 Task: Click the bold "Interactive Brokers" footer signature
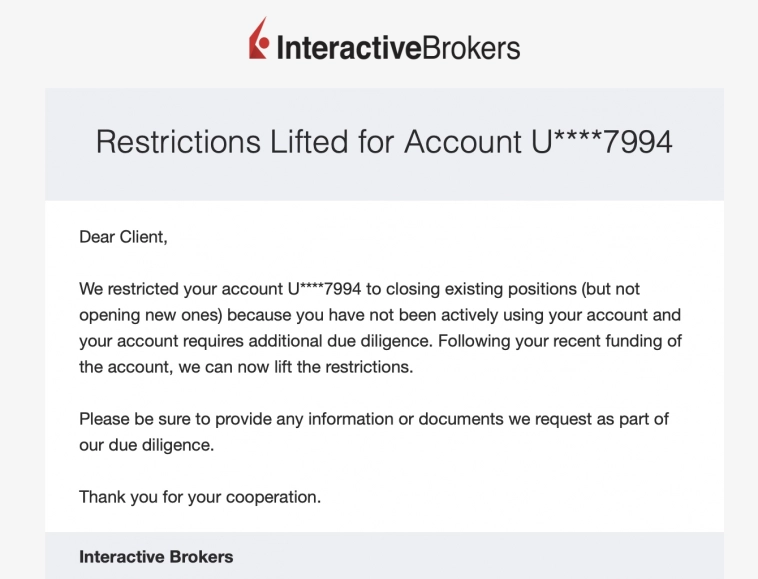[156, 556]
